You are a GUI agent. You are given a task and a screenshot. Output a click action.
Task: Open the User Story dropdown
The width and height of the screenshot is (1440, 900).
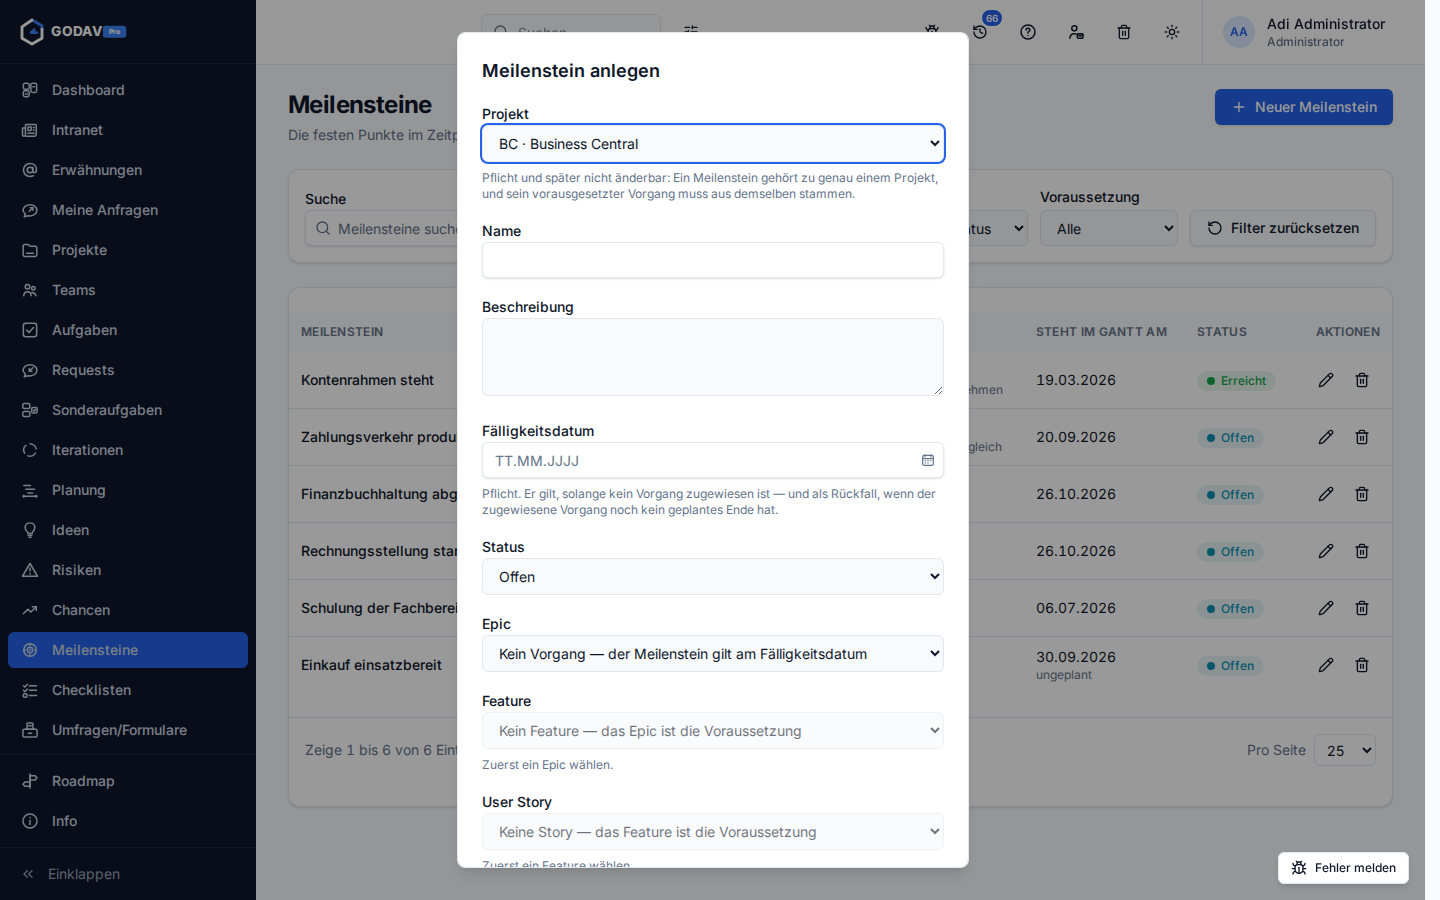tap(713, 832)
